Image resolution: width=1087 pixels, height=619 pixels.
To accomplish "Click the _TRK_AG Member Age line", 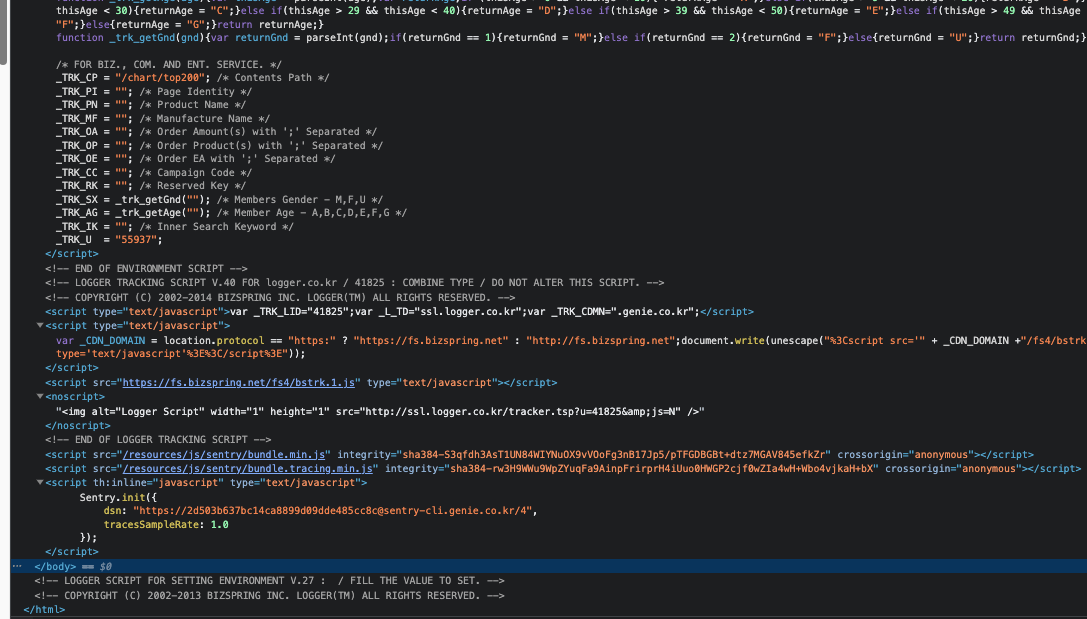I will click(232, 213).
